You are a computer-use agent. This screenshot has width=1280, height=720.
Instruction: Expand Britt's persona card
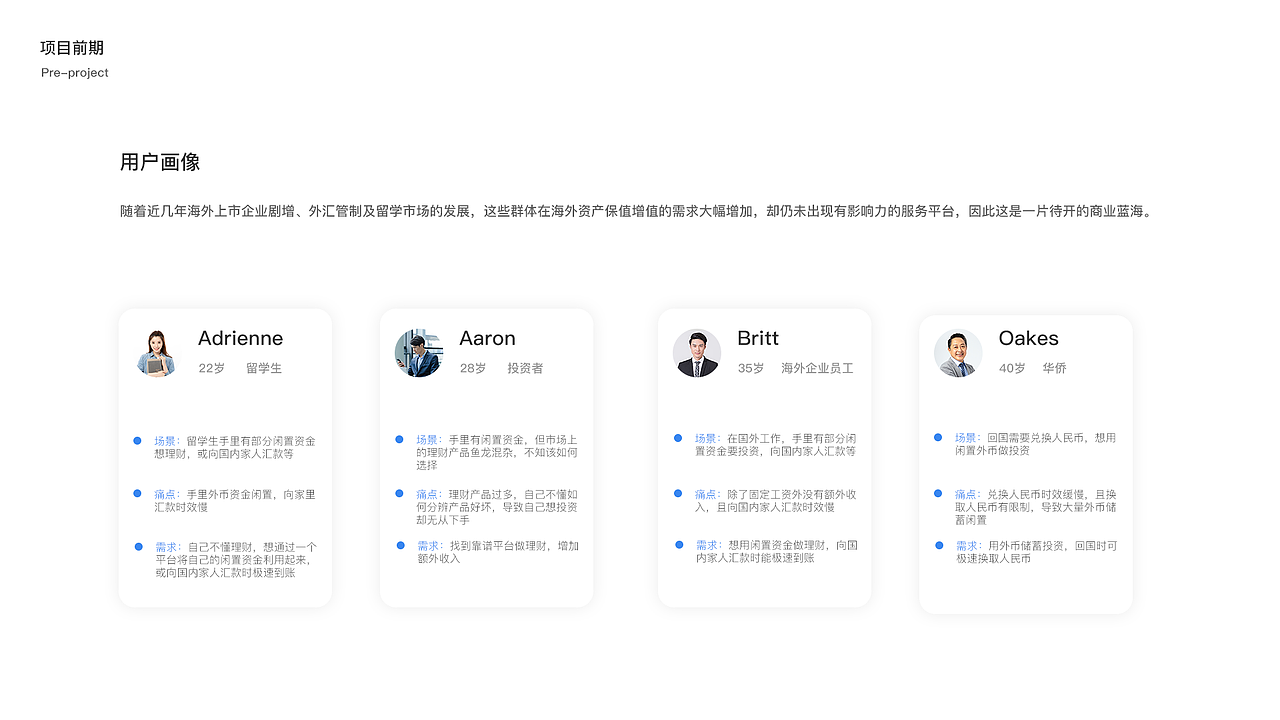tap(765, 457)
